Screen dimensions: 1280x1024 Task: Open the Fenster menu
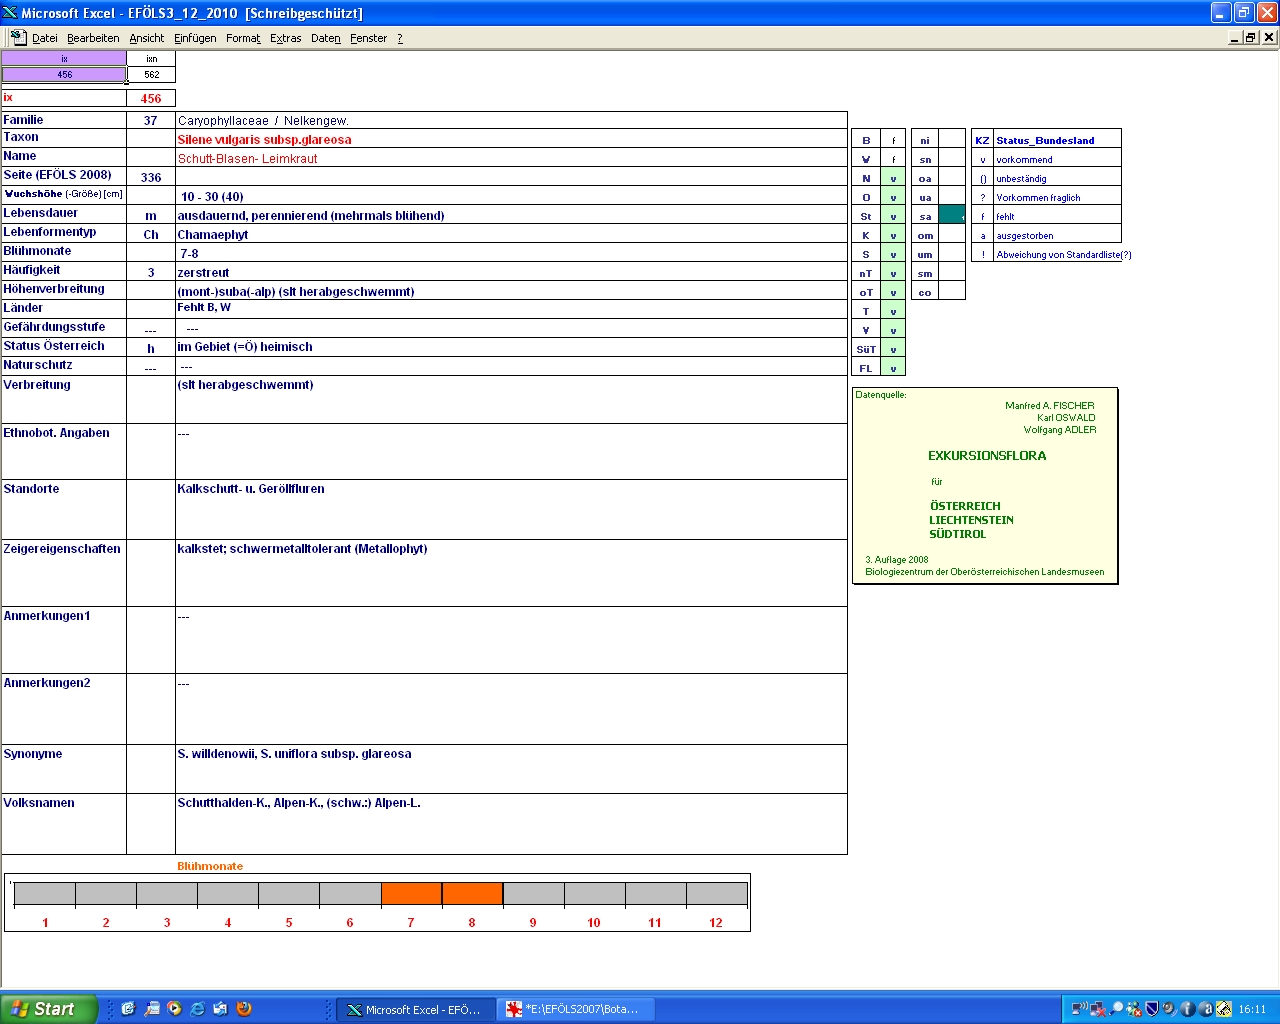pos(369,38)
